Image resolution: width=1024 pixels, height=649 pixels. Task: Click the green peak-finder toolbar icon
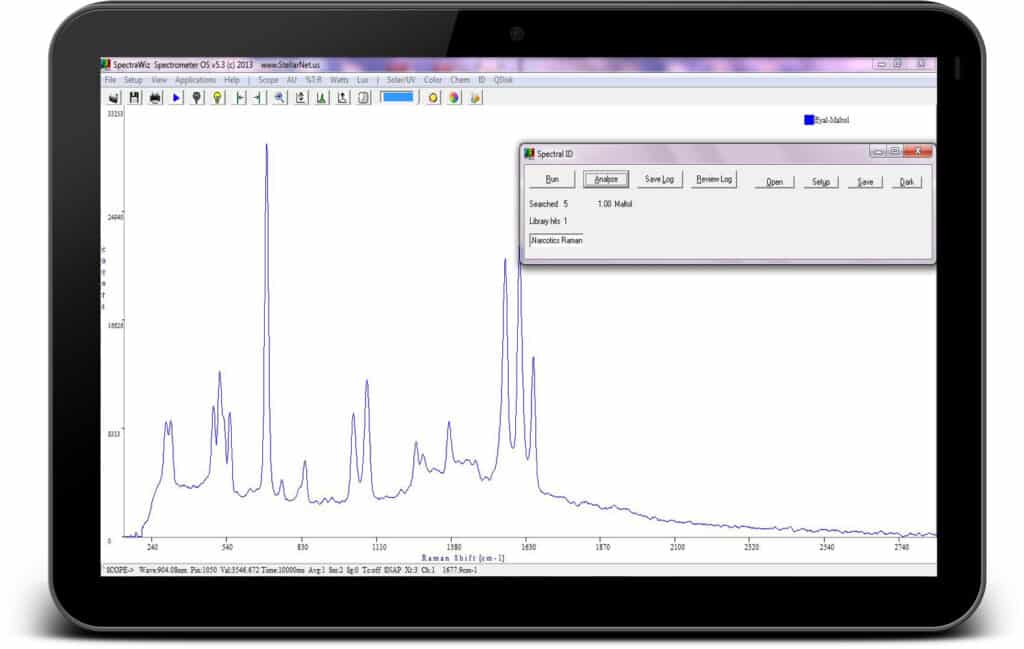pyautogui.click(x=321, y=97)
